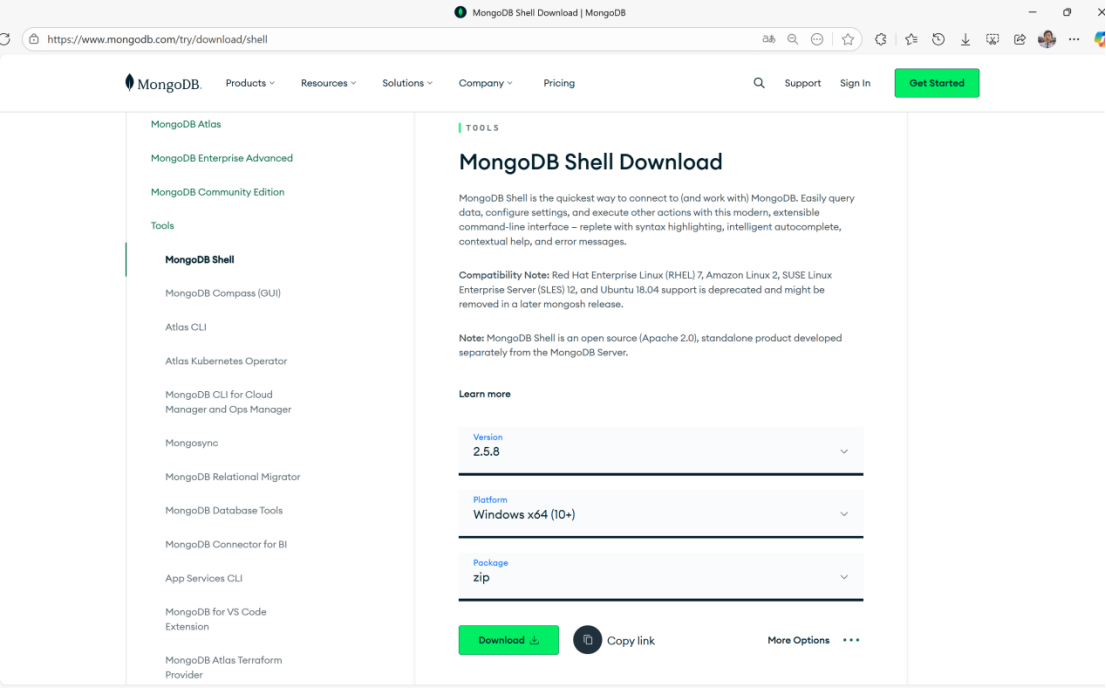Click the More Options text

798,640
